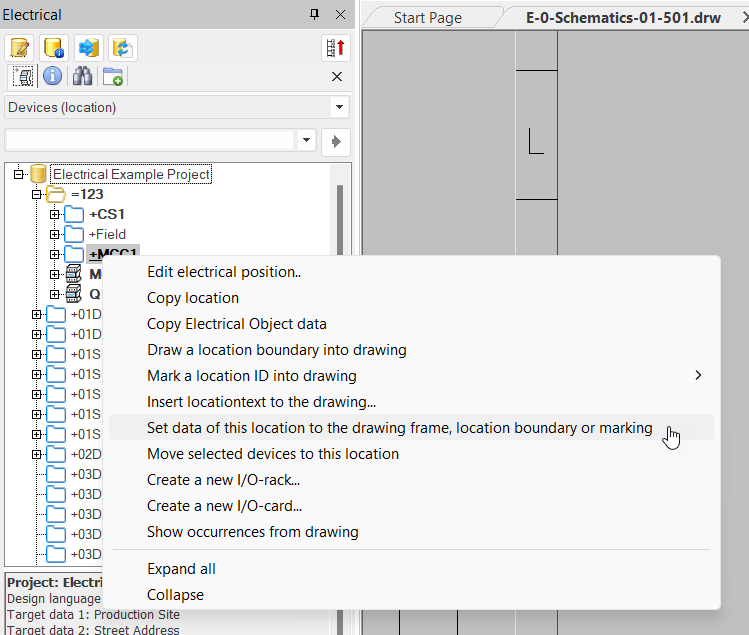Select the +CS1 tree item
Viewport: 749px width, 635px height.
pyautogui.click(x=107, y=215)
